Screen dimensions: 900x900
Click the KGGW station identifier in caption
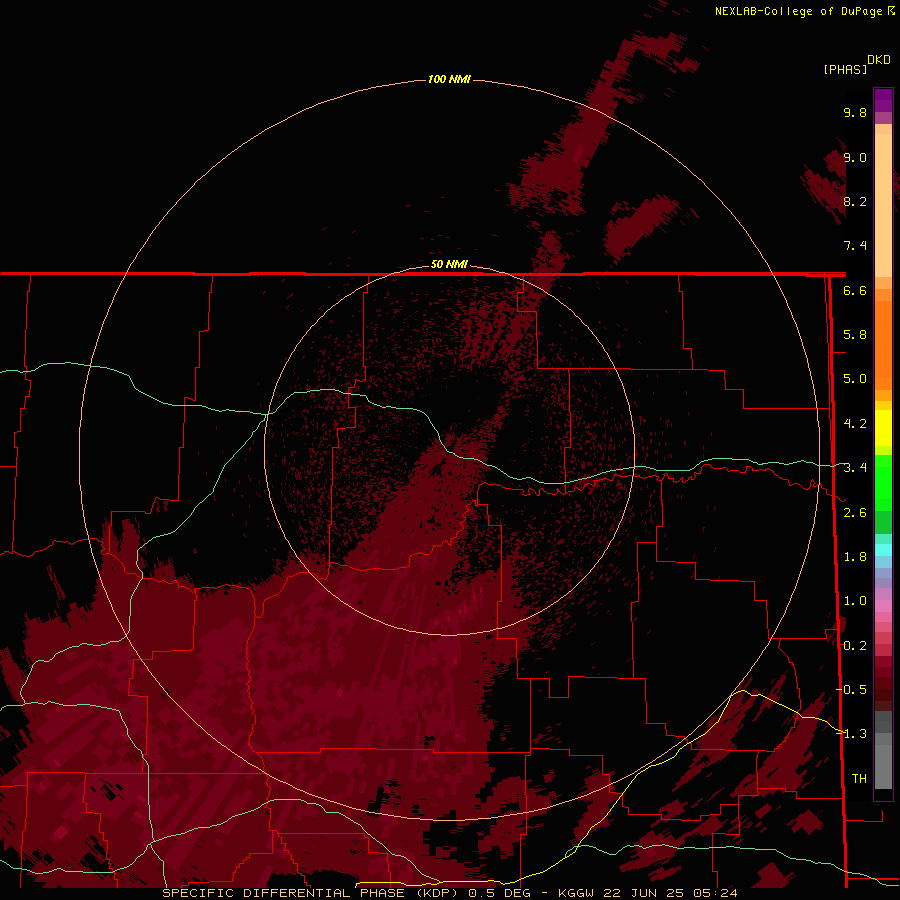578,893
